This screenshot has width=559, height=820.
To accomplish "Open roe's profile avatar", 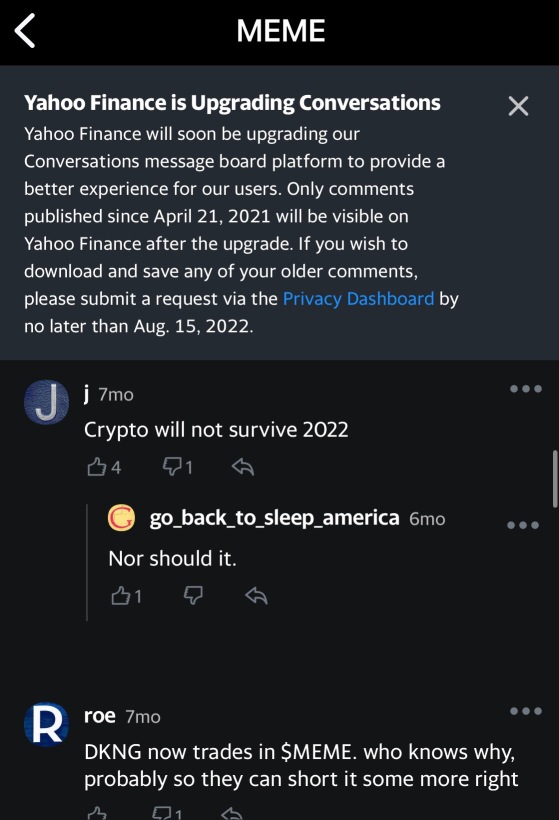I will coord(47,724).
